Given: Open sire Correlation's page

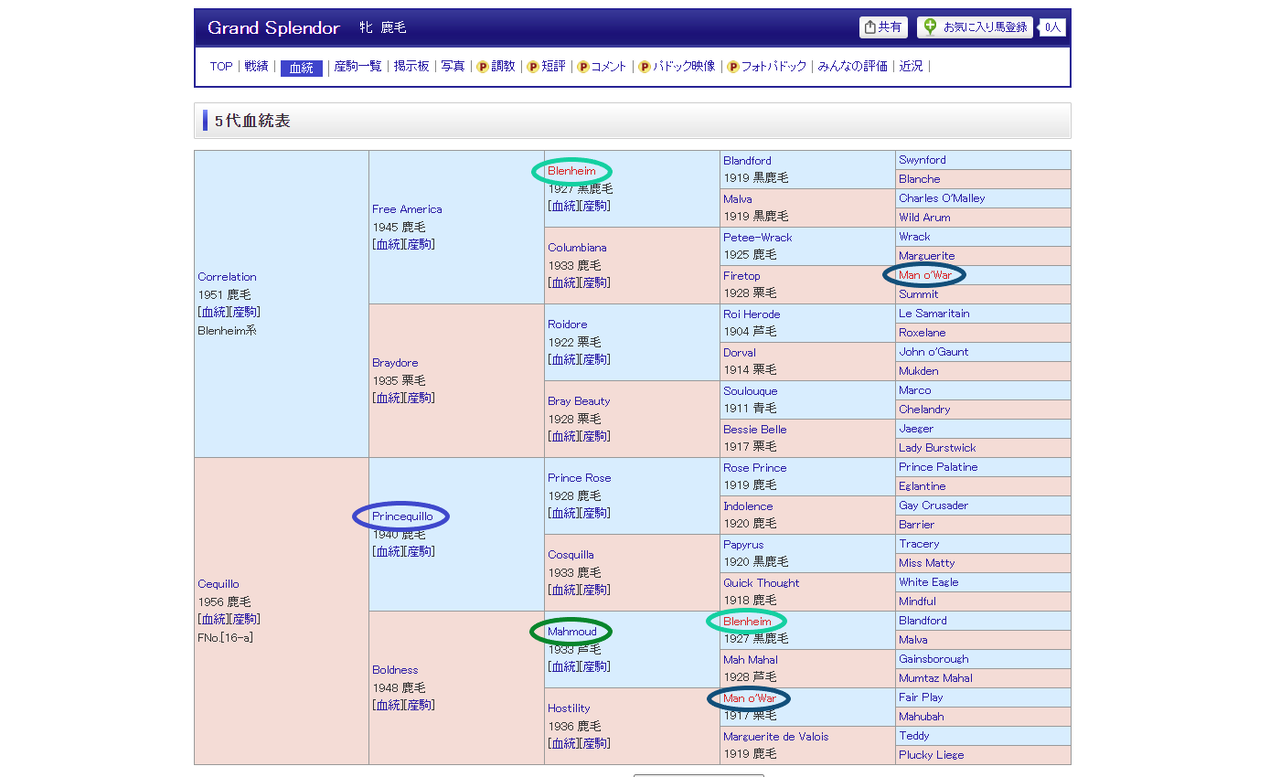Looking at the screenshot, I should pos(227,277).
